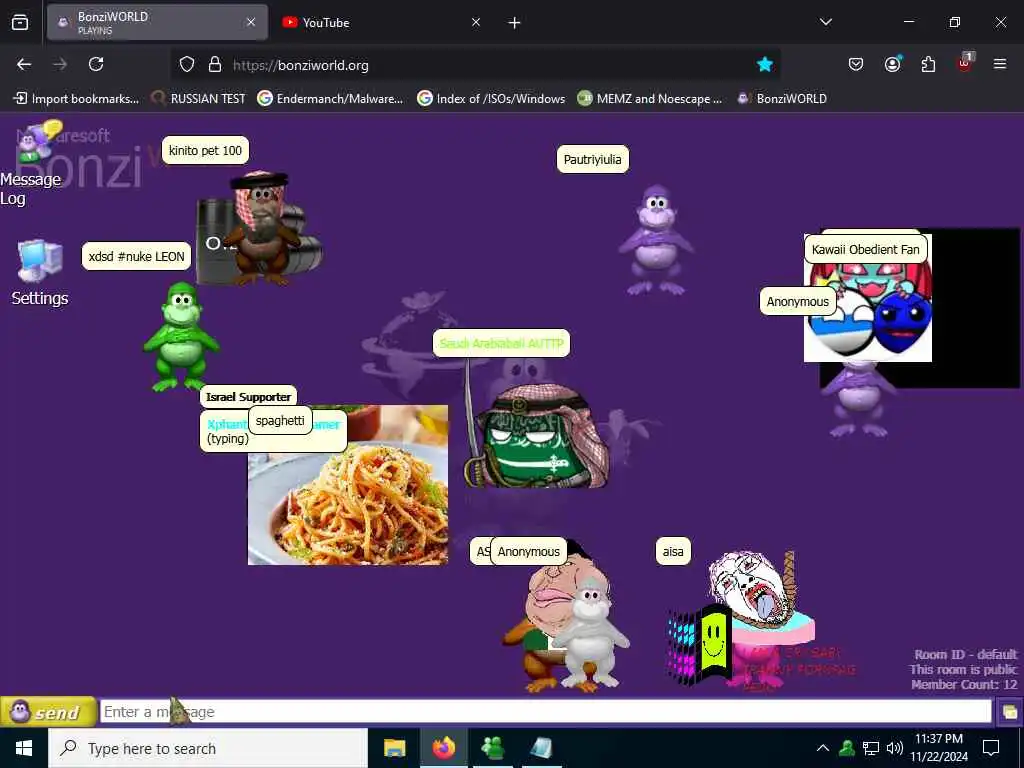Open the Index of /ISOs/Windows bookmark
The image size is (1024, 768).
click(x=491, y=99)
